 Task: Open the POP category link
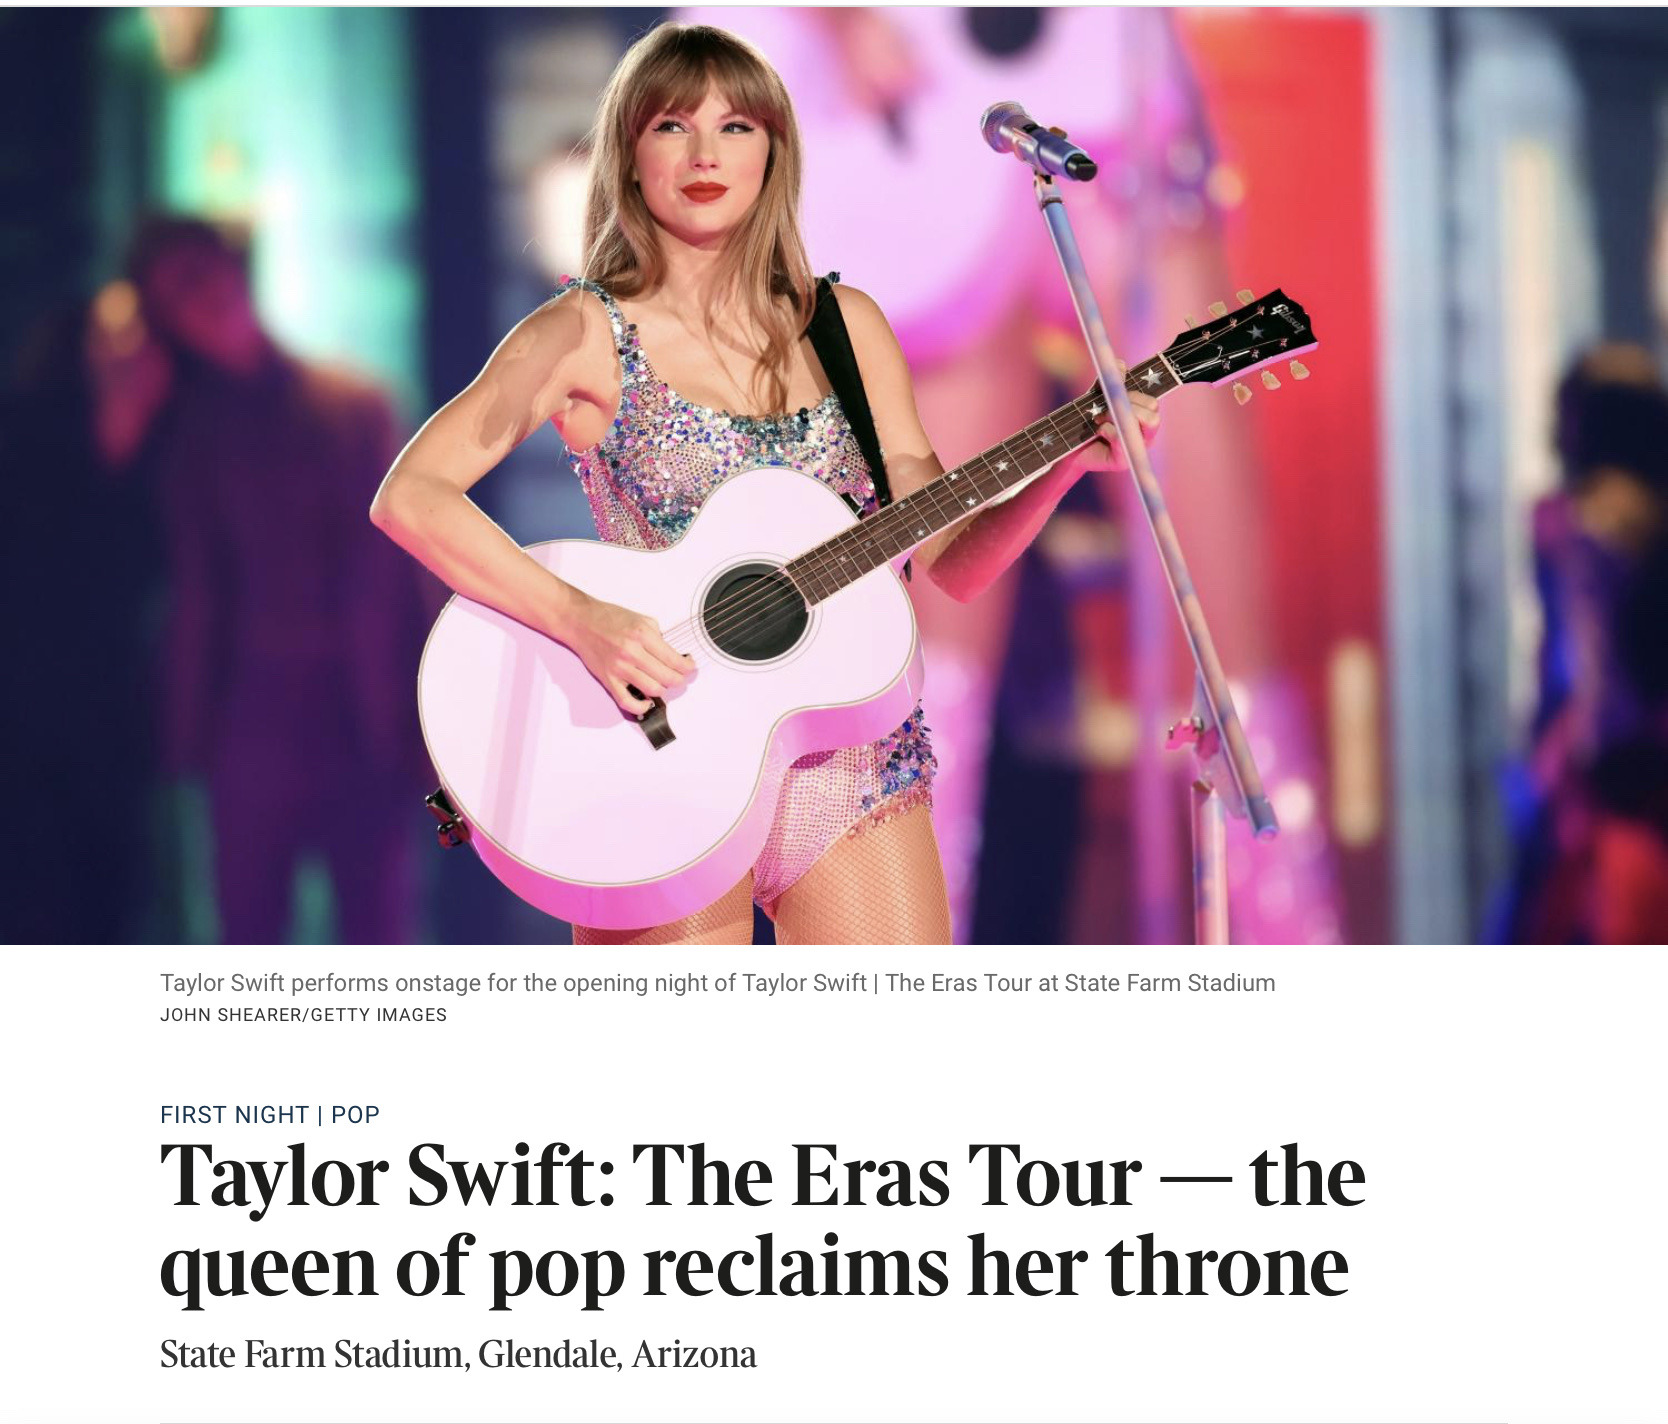pyautogui.click(x=355, y=1114)
